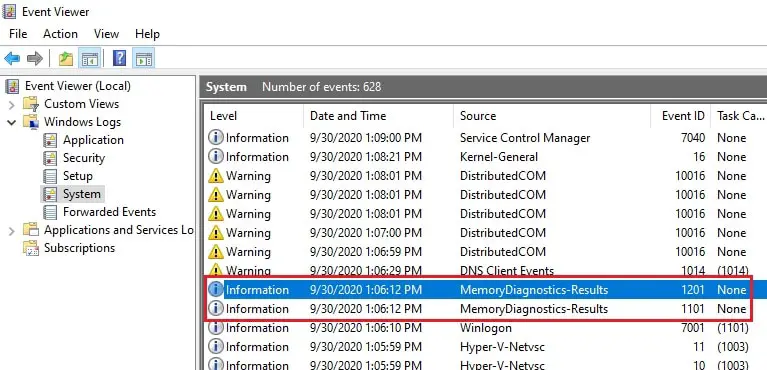Select the Forwarded Events log
767x370 pixels.
[x=110, y=212]
